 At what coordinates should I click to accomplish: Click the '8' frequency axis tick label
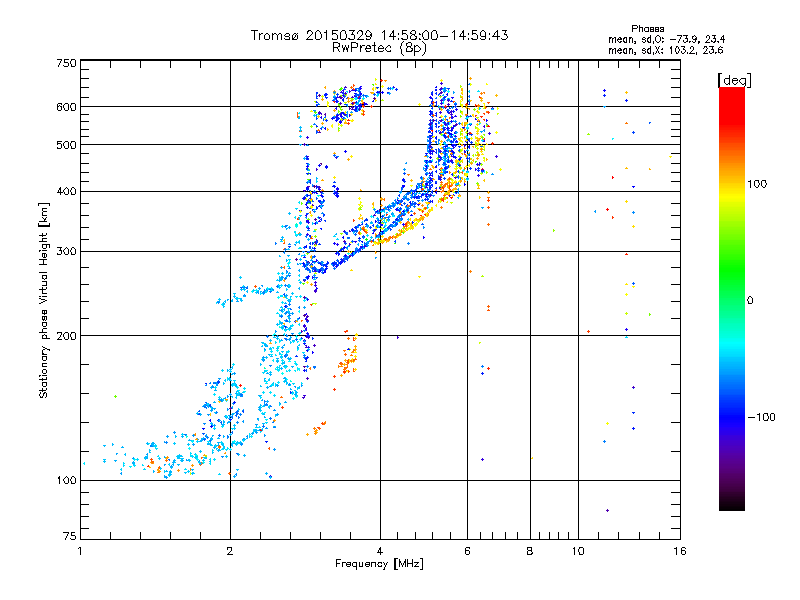[530, 551]
